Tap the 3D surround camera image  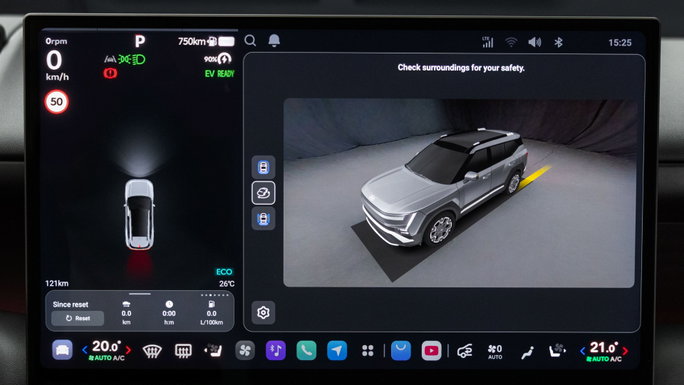[459, 193]
